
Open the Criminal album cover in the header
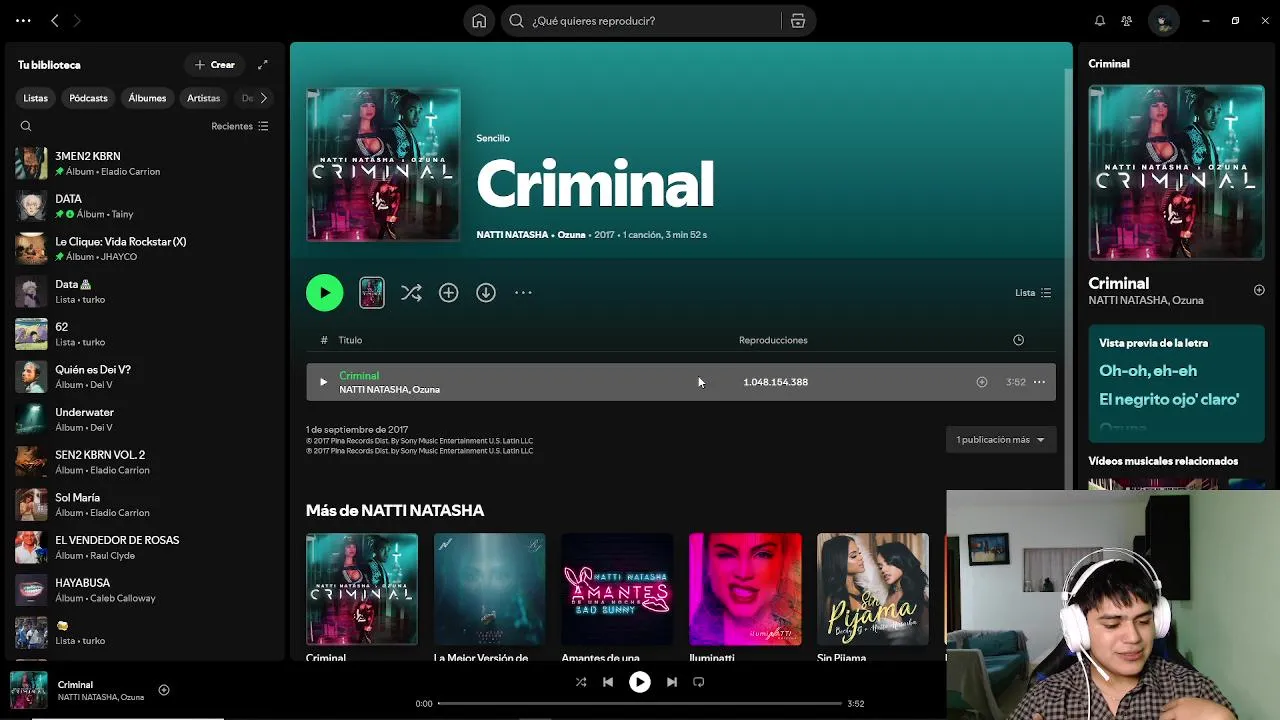click(x=383, y=165)
